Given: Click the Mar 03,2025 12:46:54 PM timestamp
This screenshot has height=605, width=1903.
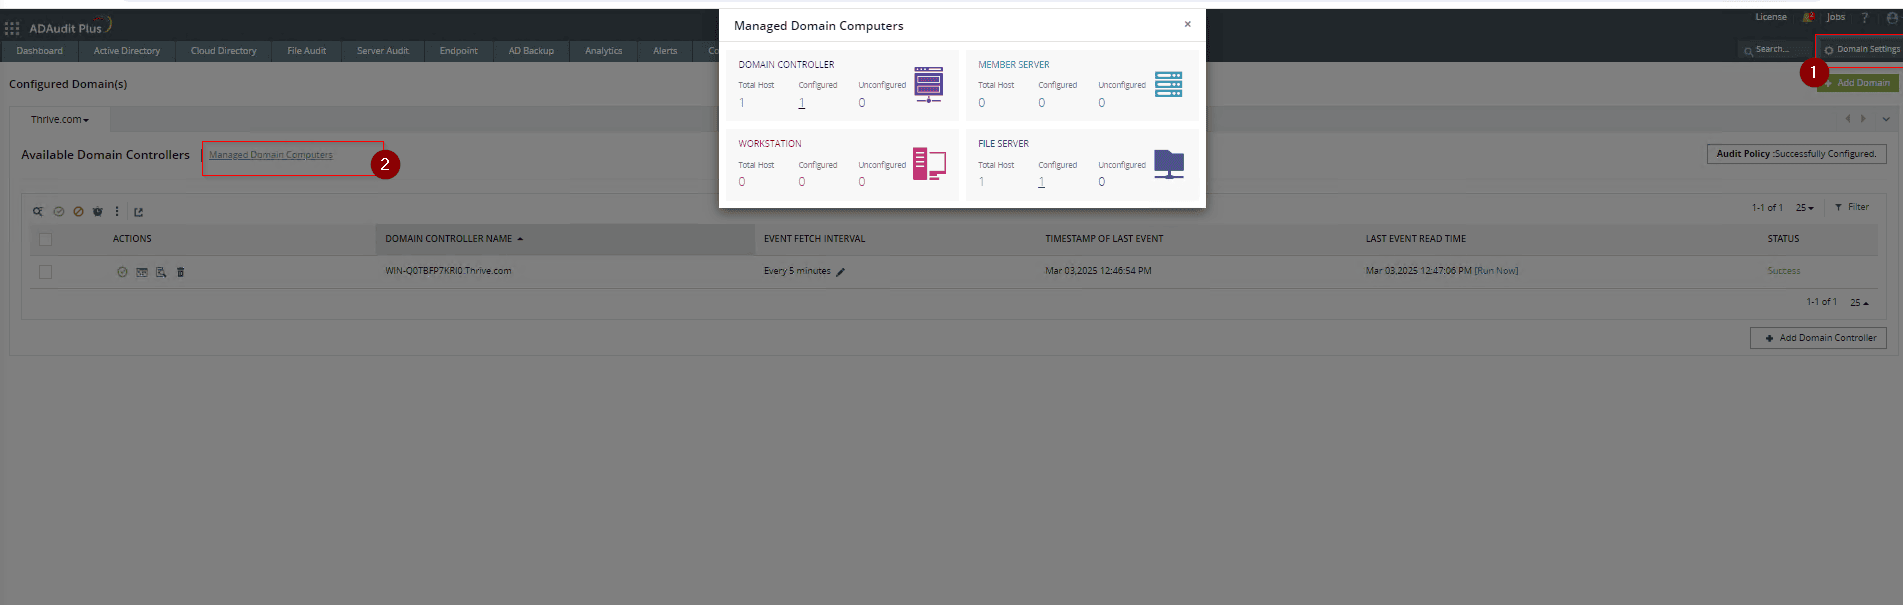Looking at the screenshot, I should tap(1098, 271).
